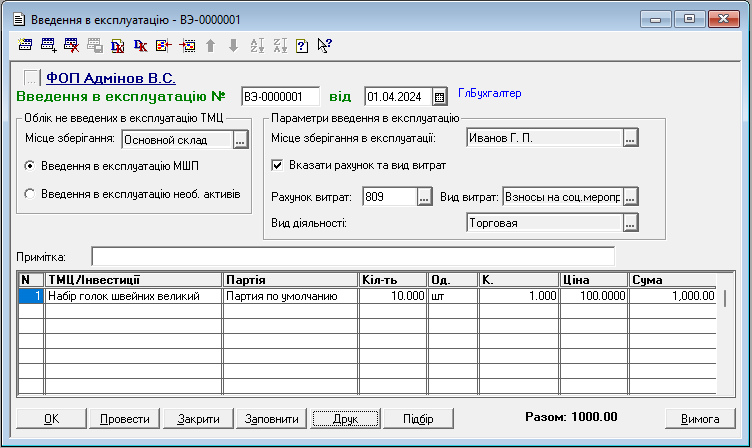Click the 'Заповнити' button

[x=271, y=418]
